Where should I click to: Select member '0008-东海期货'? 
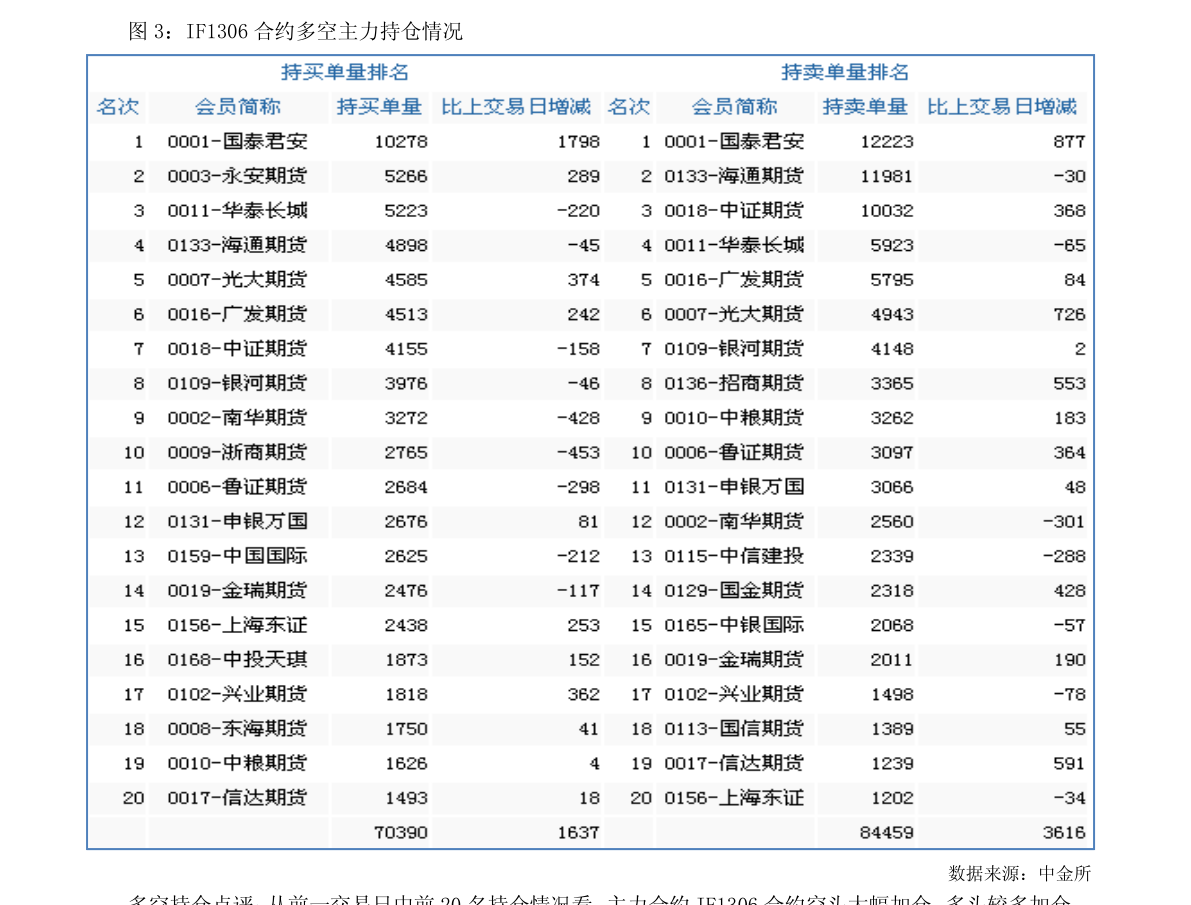tap(237, 729)
